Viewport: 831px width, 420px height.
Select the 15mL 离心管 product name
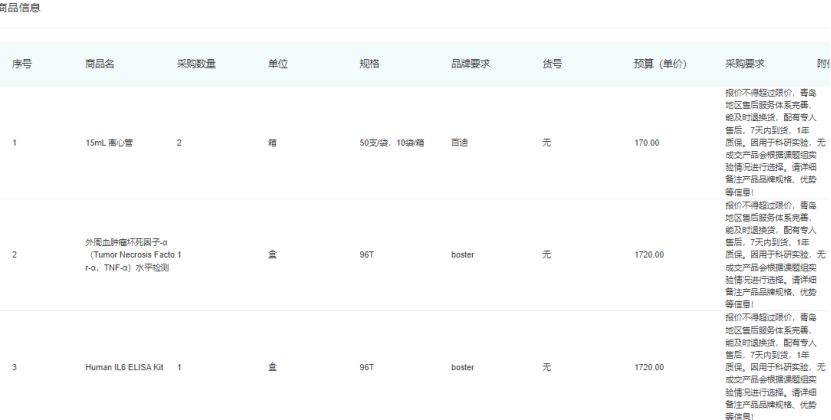[109, 143]
